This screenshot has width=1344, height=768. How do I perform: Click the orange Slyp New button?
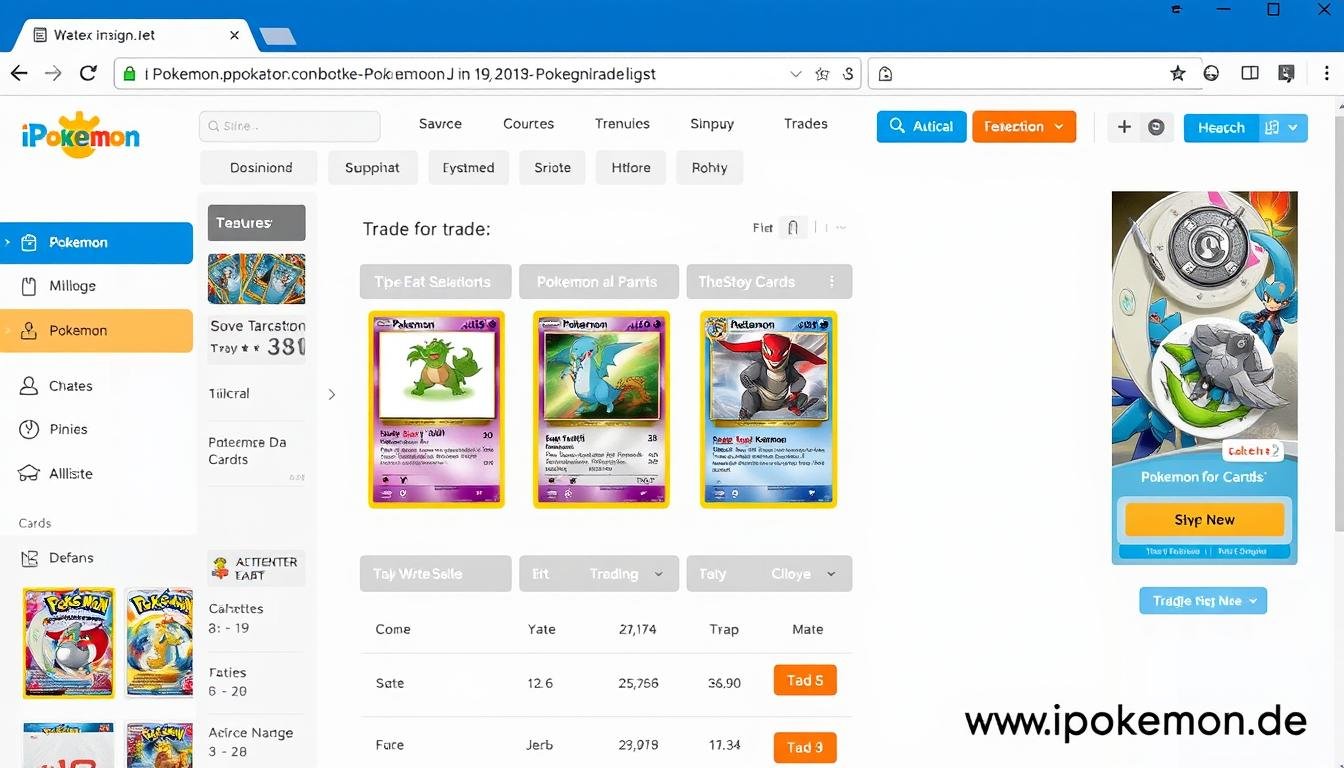tap(1202, 519)
